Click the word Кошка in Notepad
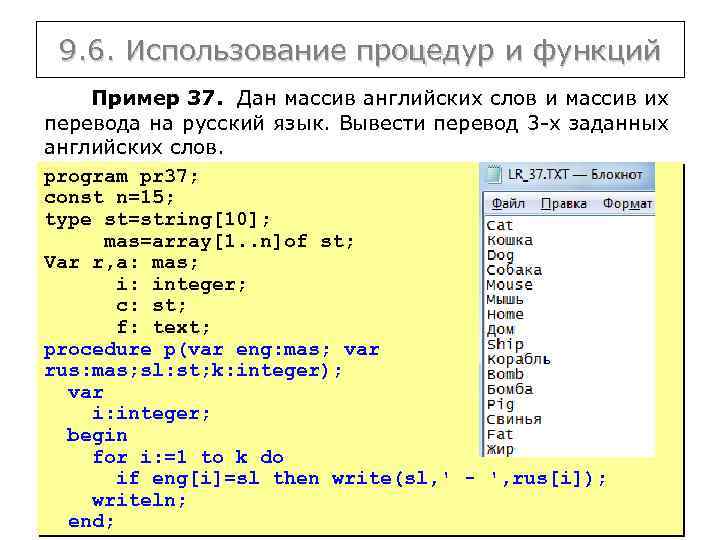Viewport: 720px width, 540px height. point(510,240)
